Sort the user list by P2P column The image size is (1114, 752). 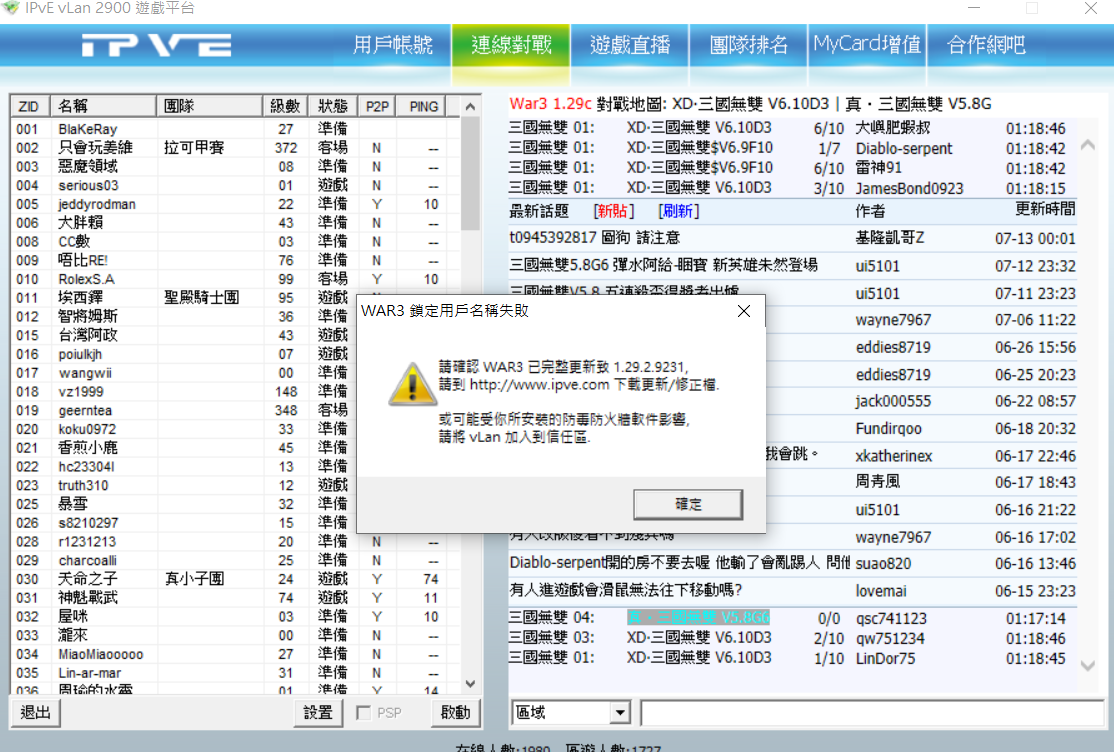click(377, 106)
